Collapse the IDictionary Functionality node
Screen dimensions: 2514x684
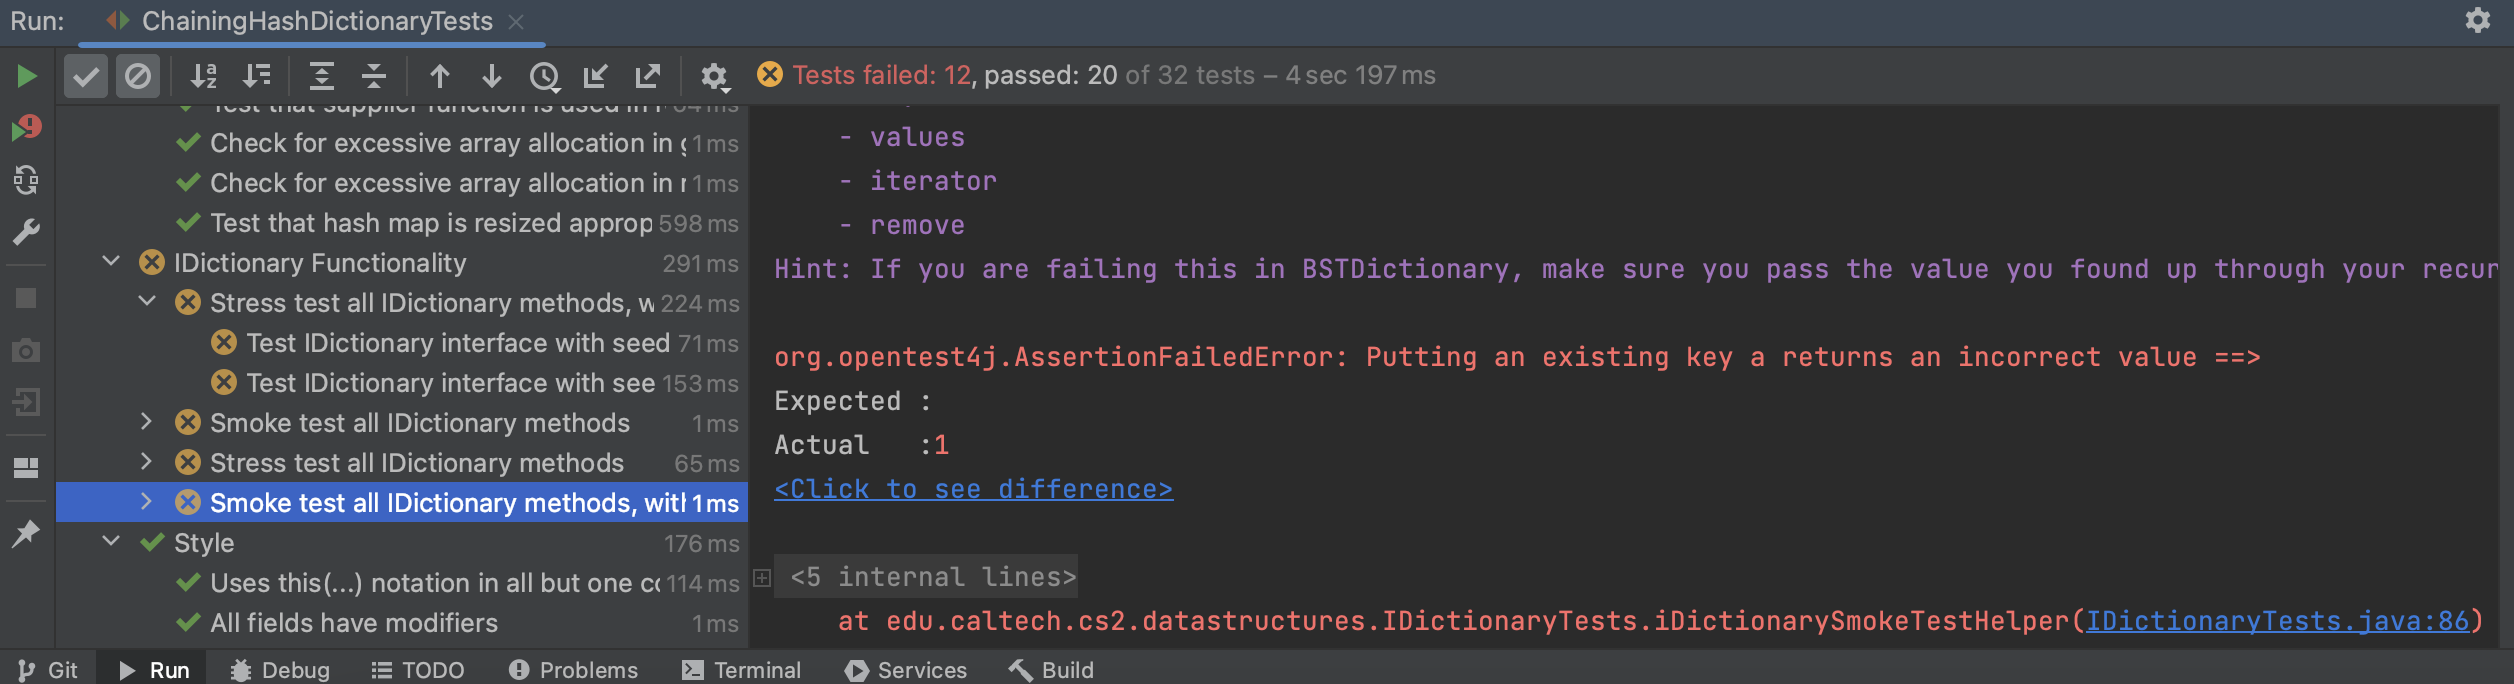pos(111,262)
